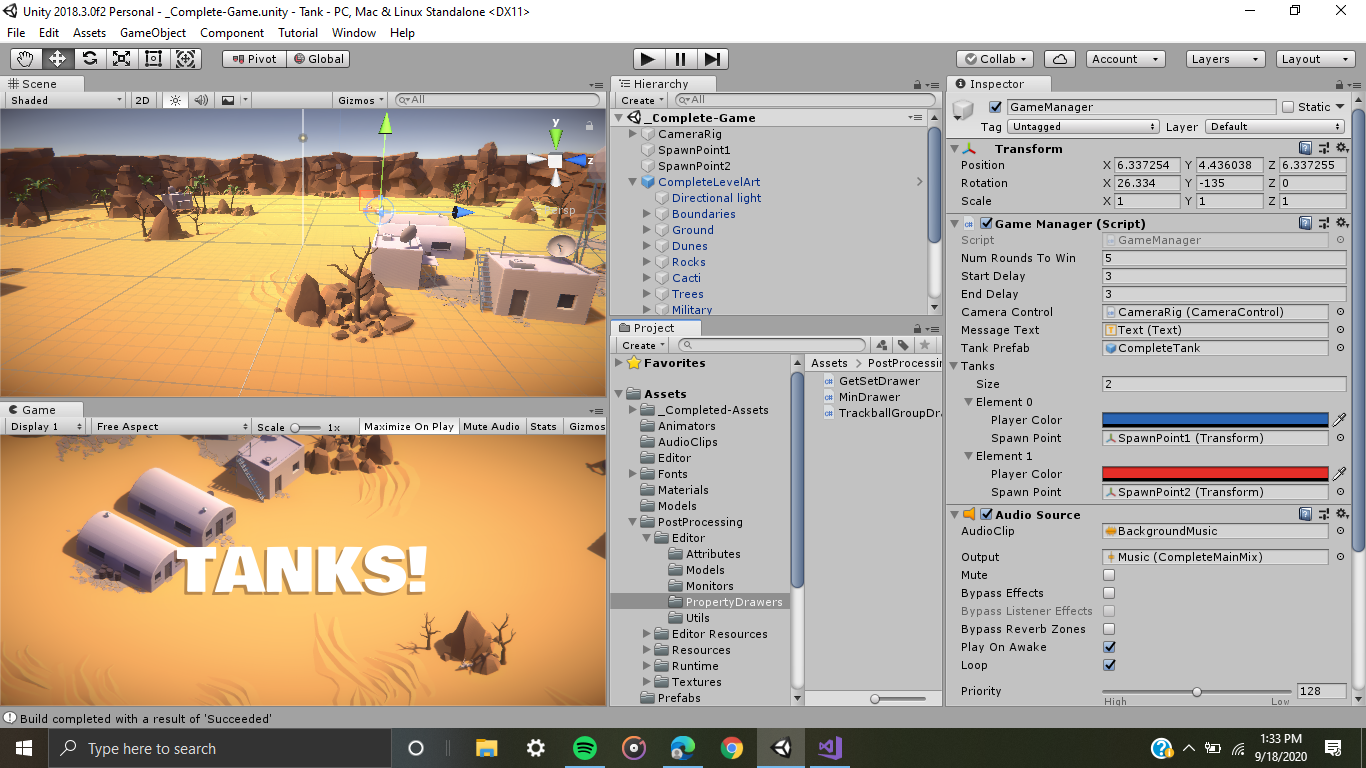The width and height of the screenshot is (1366, 768).
Task: Click Search by Type icon in Project
Action: tap(884, 345)
